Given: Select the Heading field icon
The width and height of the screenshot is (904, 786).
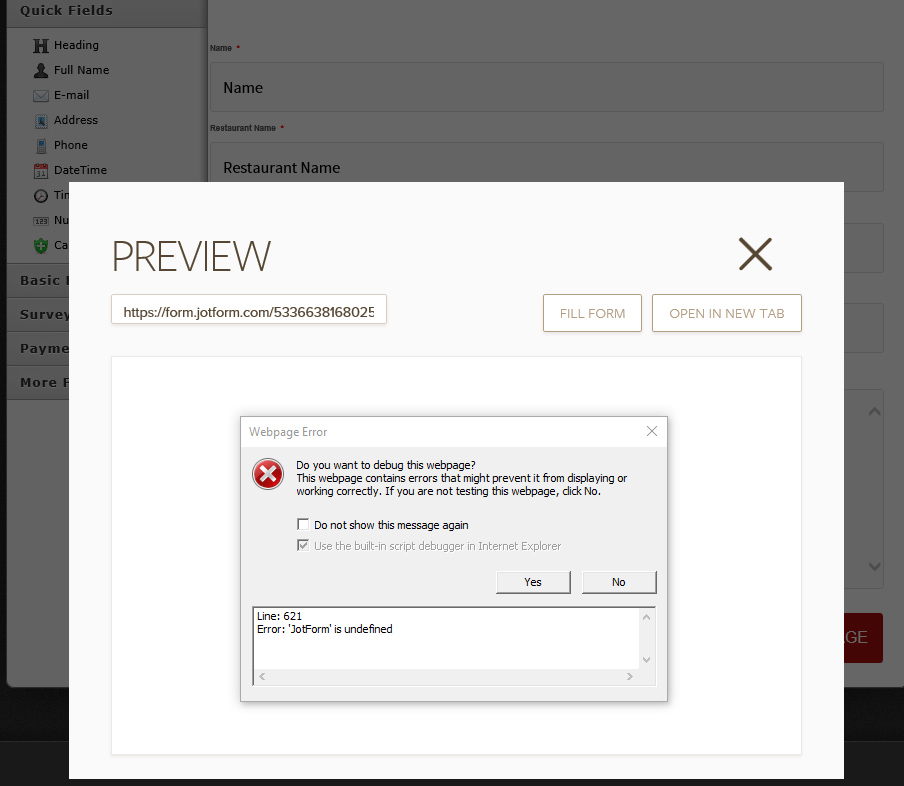Looking at the screenshot, I should [40, 46].
